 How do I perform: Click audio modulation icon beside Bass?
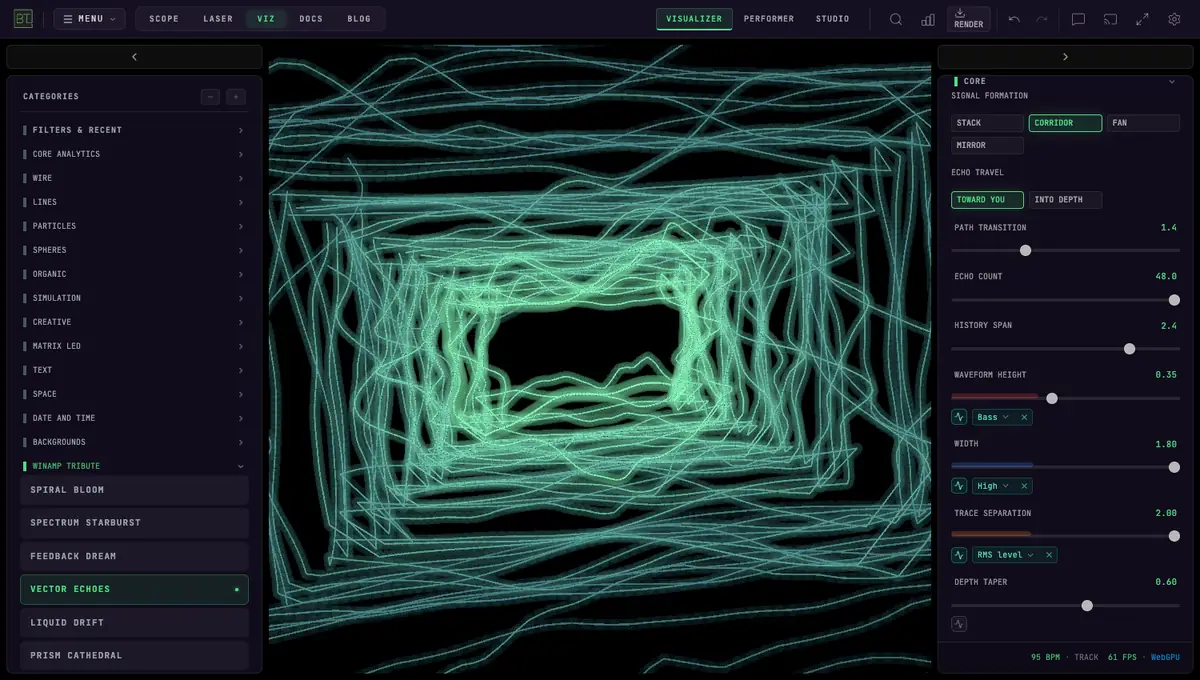(959, 417)
